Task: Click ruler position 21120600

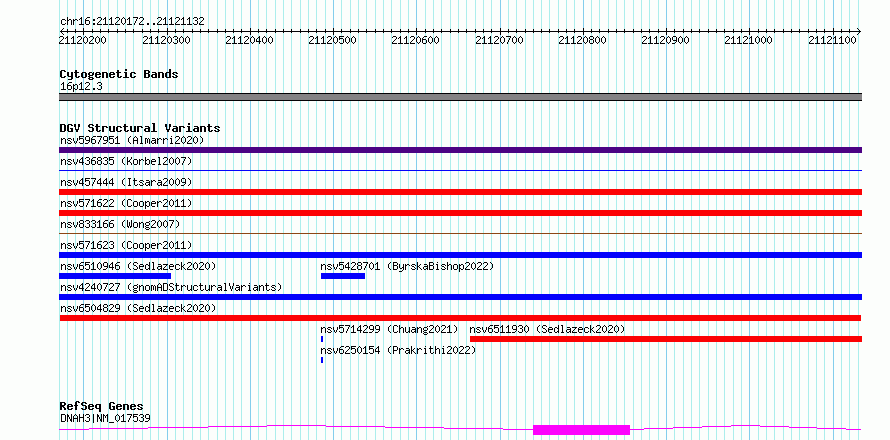Action: pyautogui.click(x=416, y=40)
